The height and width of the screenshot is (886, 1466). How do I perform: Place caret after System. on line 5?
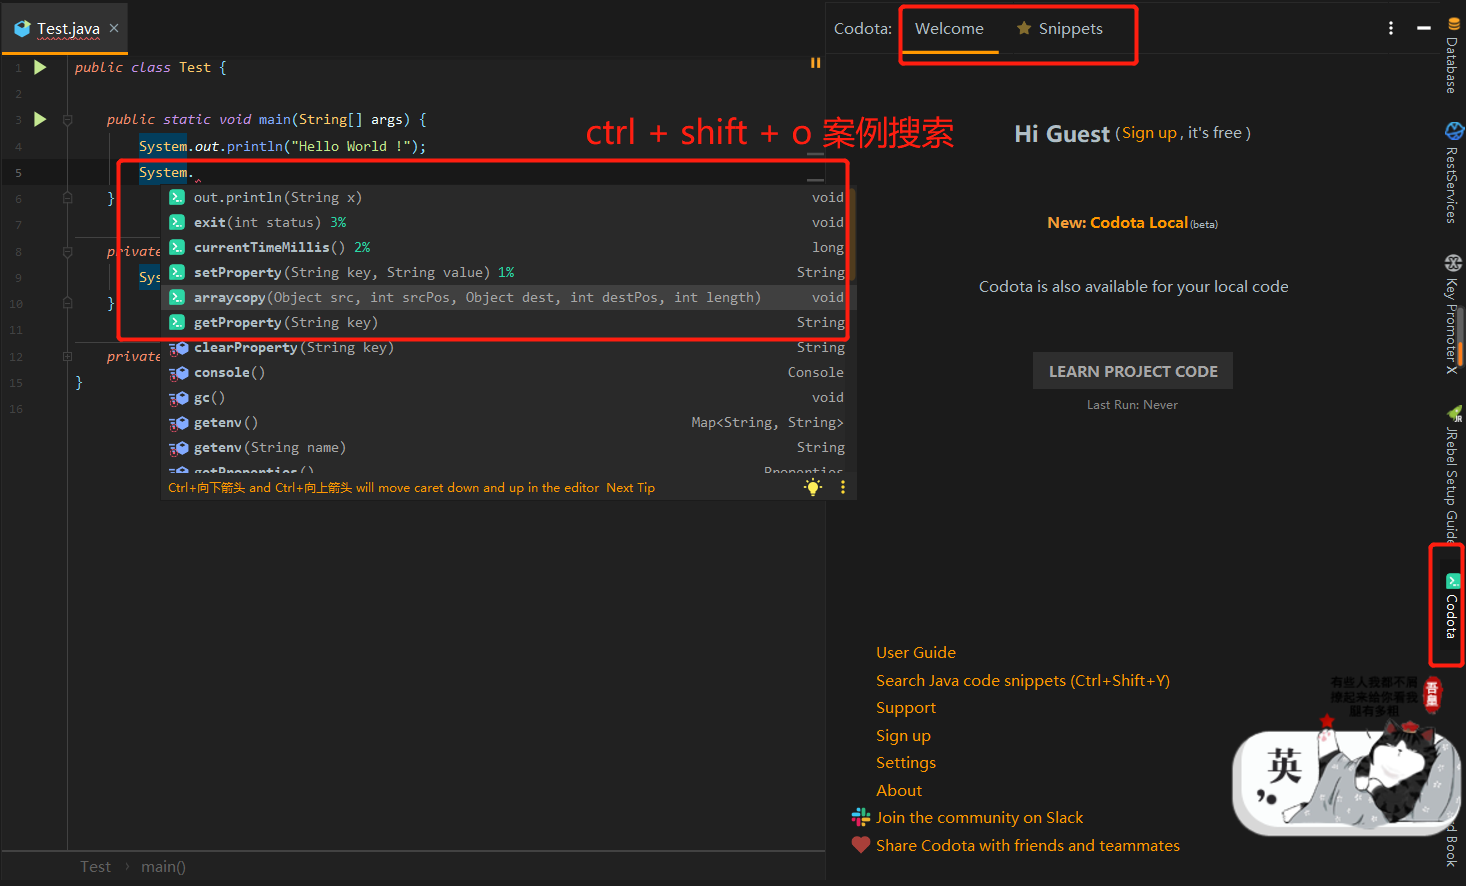(x=195, y=172)
